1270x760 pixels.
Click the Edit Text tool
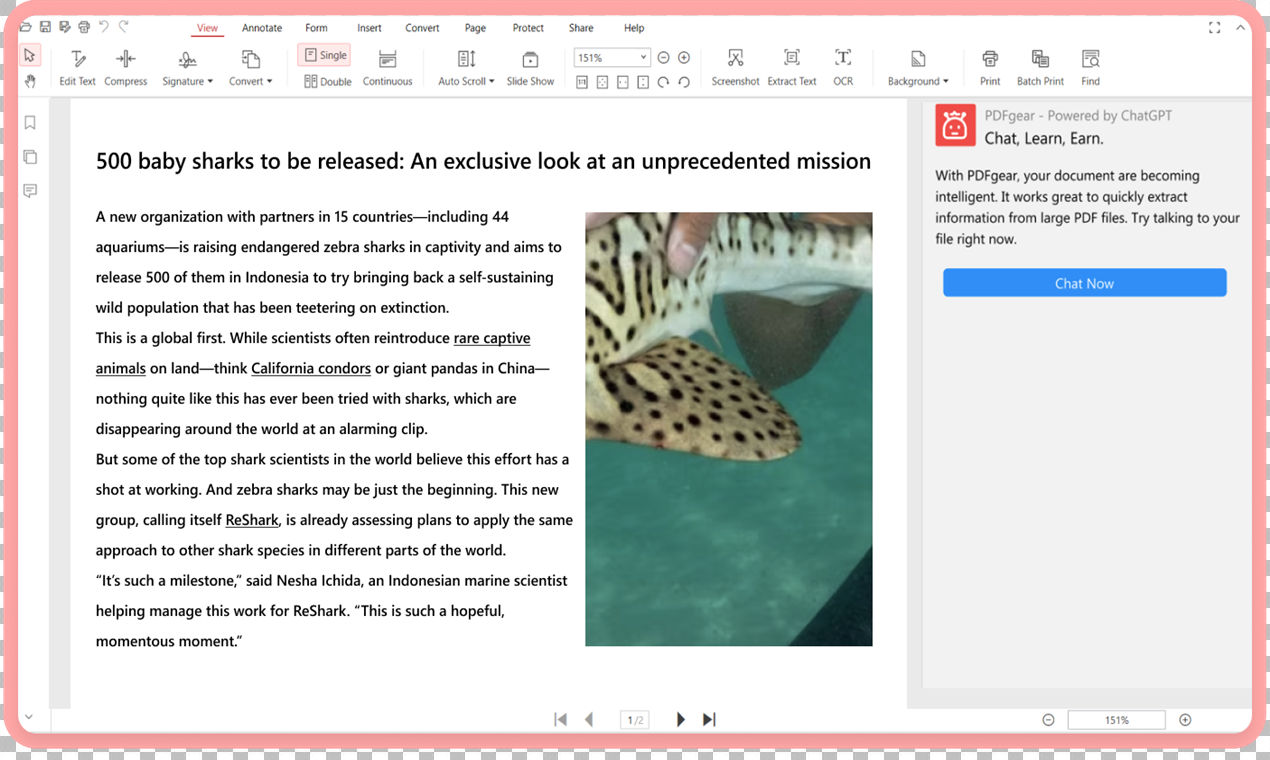78,68
